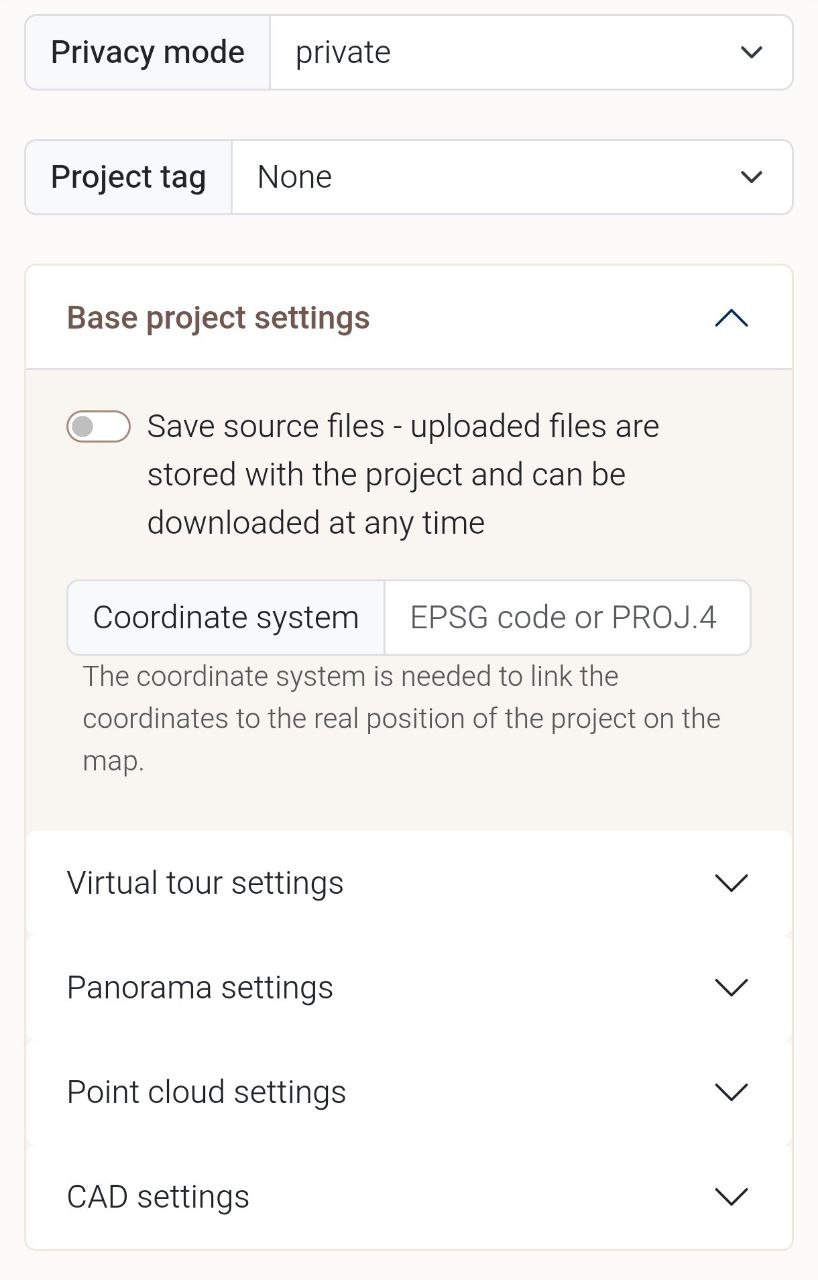818x1280 pixels.
Task: Click the EPSG code or PROJ.4 input field
Action: pos(566,617)
